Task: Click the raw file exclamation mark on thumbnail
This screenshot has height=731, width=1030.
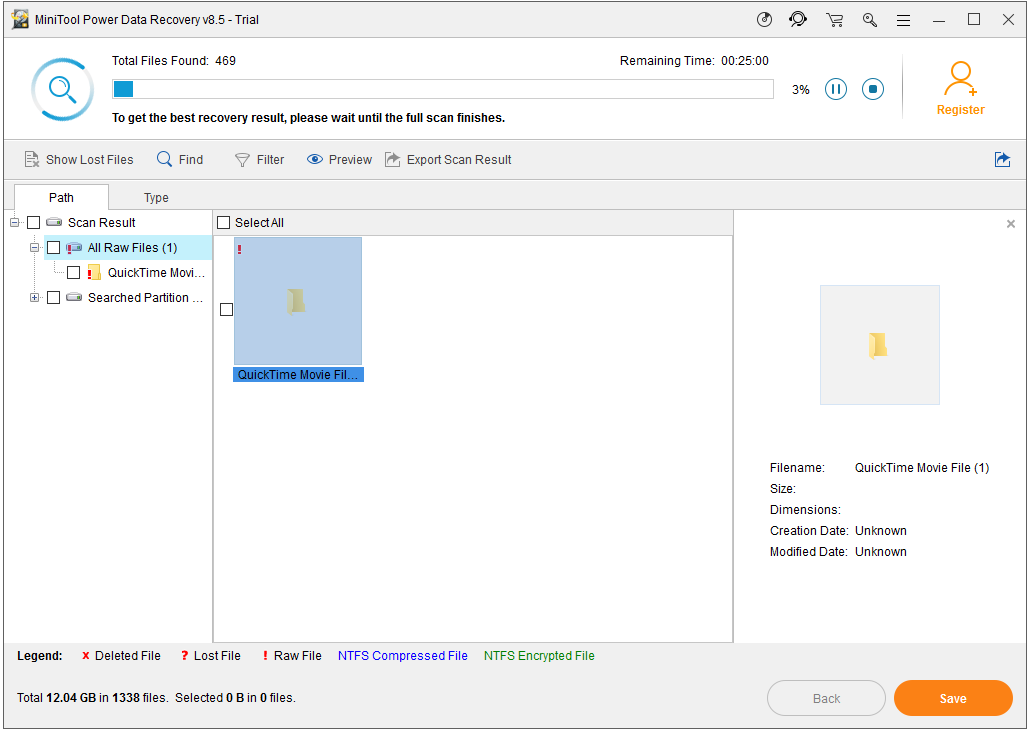Action: [240, 250]
